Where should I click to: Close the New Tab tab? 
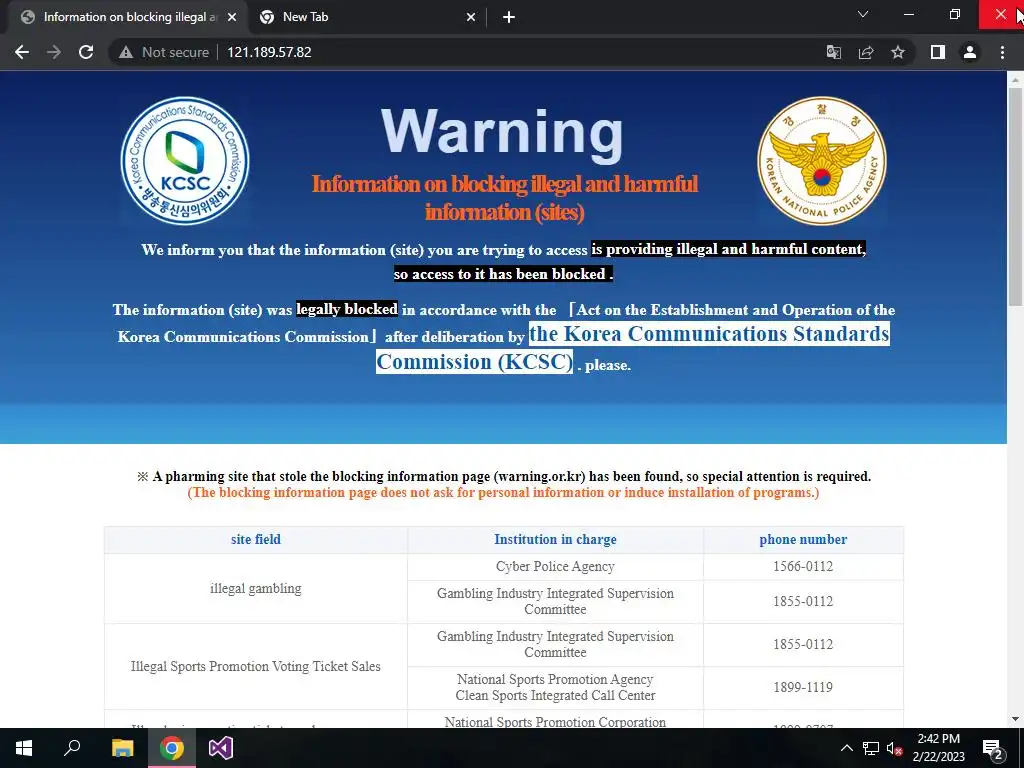471,17
